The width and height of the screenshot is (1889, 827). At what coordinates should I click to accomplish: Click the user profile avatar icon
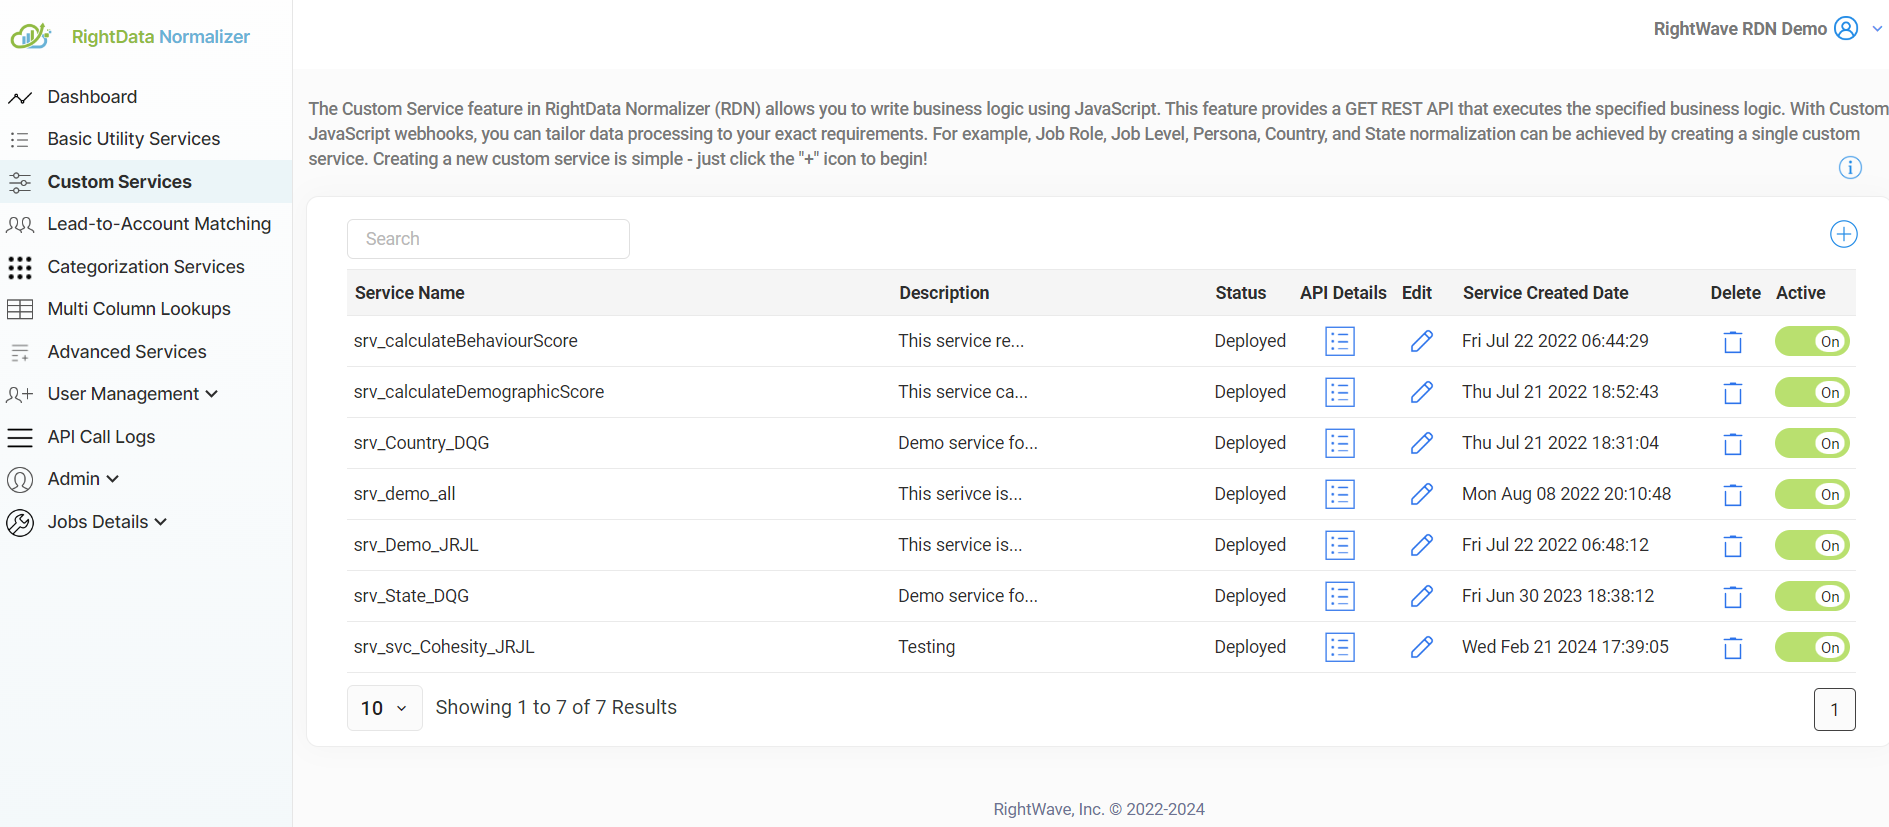(1846, 29)
